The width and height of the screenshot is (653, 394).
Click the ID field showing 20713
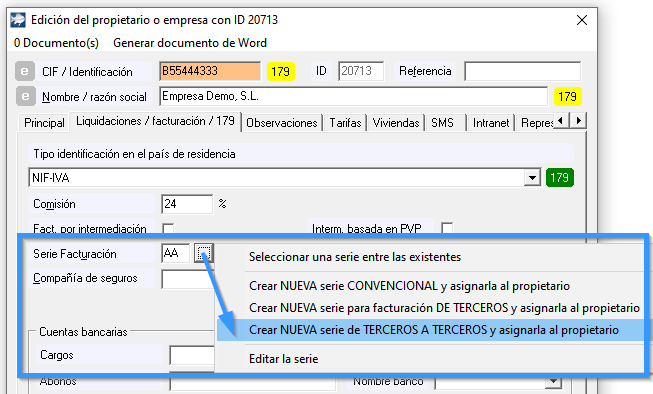pyautogui.click(x=361, y=71)
